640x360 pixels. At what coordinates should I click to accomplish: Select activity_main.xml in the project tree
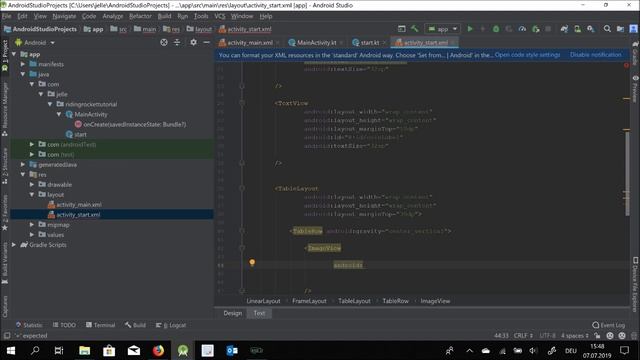[x=79, y=204]
